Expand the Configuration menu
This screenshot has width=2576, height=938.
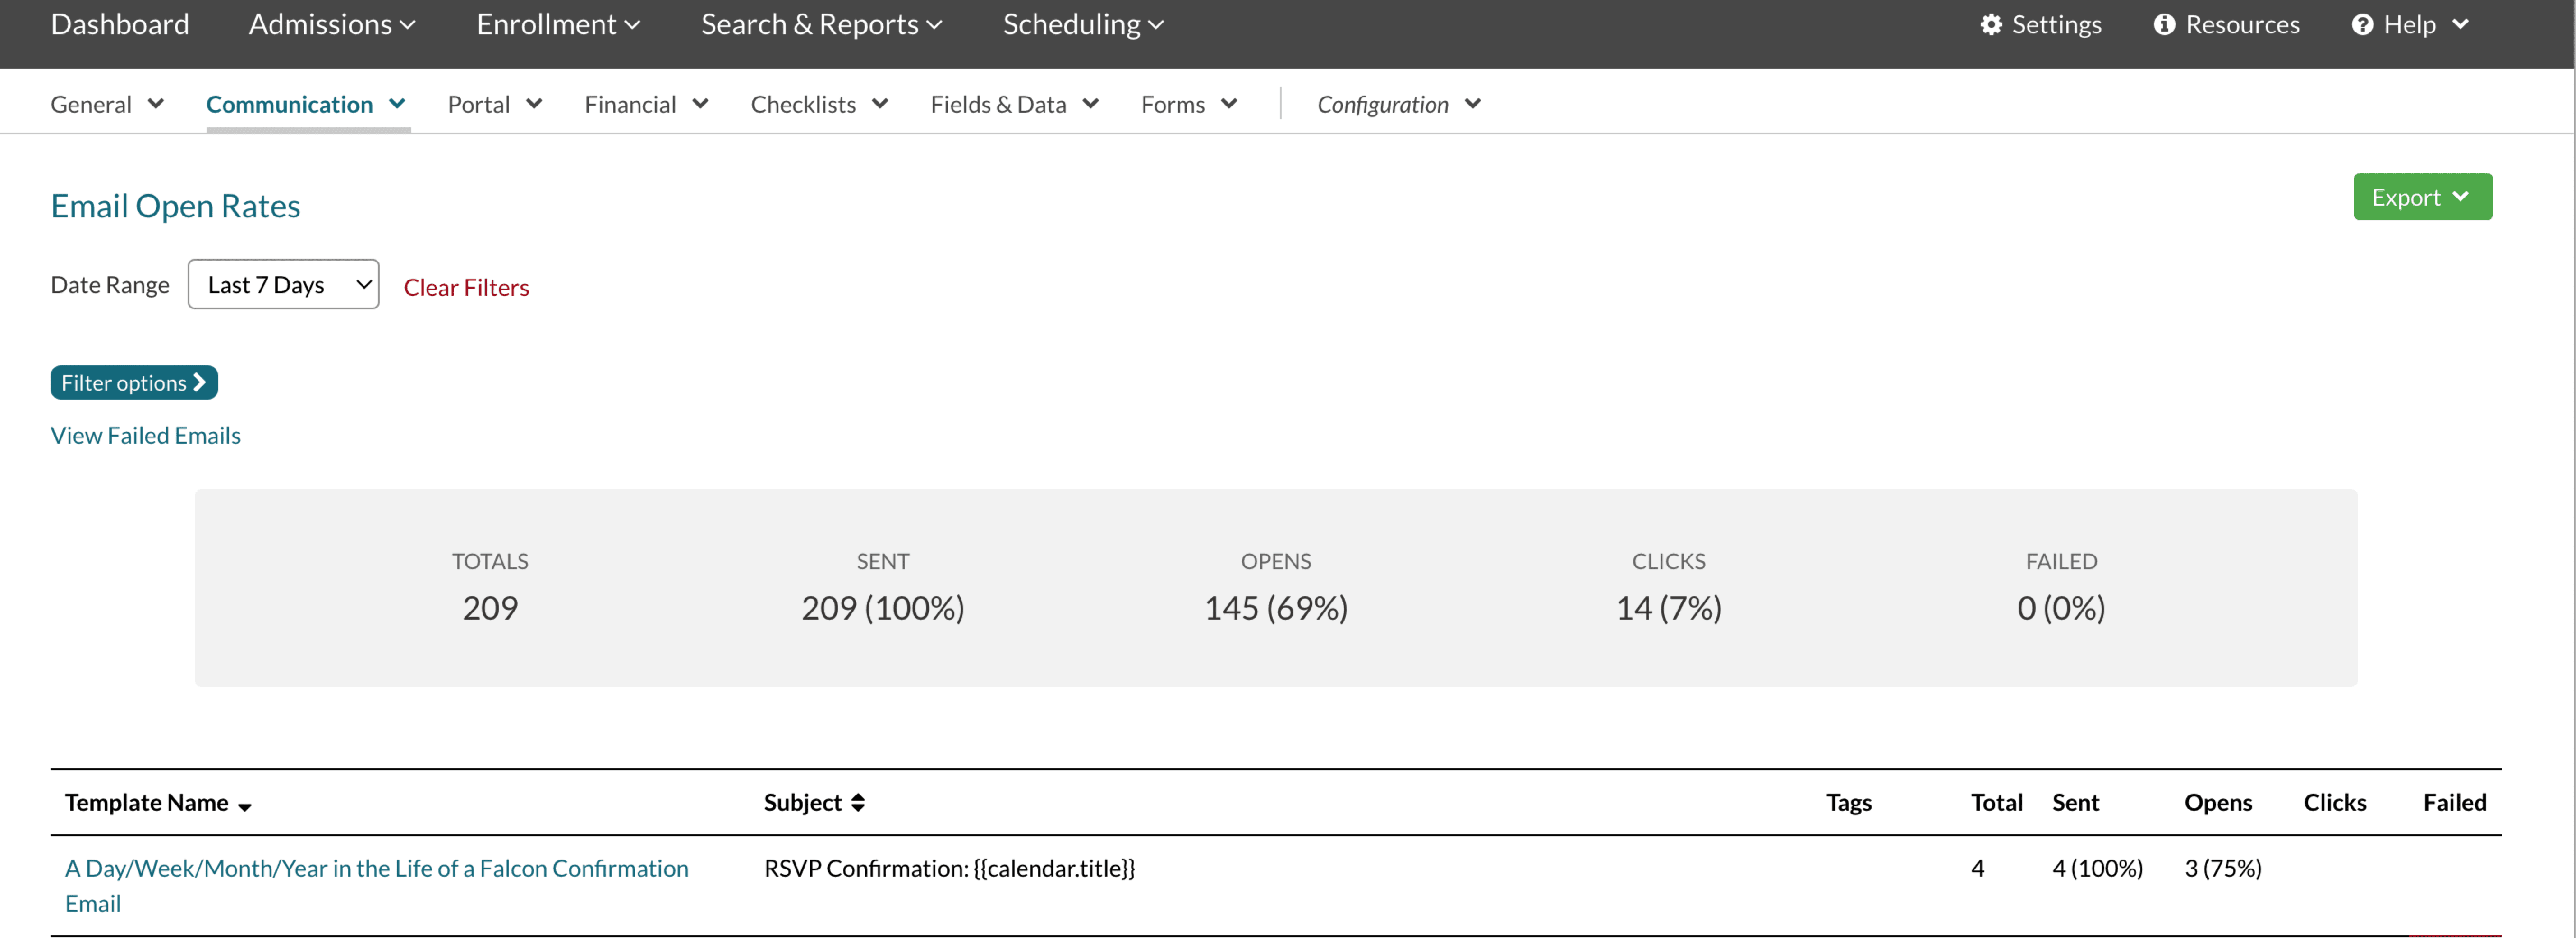pos(1398,105)
